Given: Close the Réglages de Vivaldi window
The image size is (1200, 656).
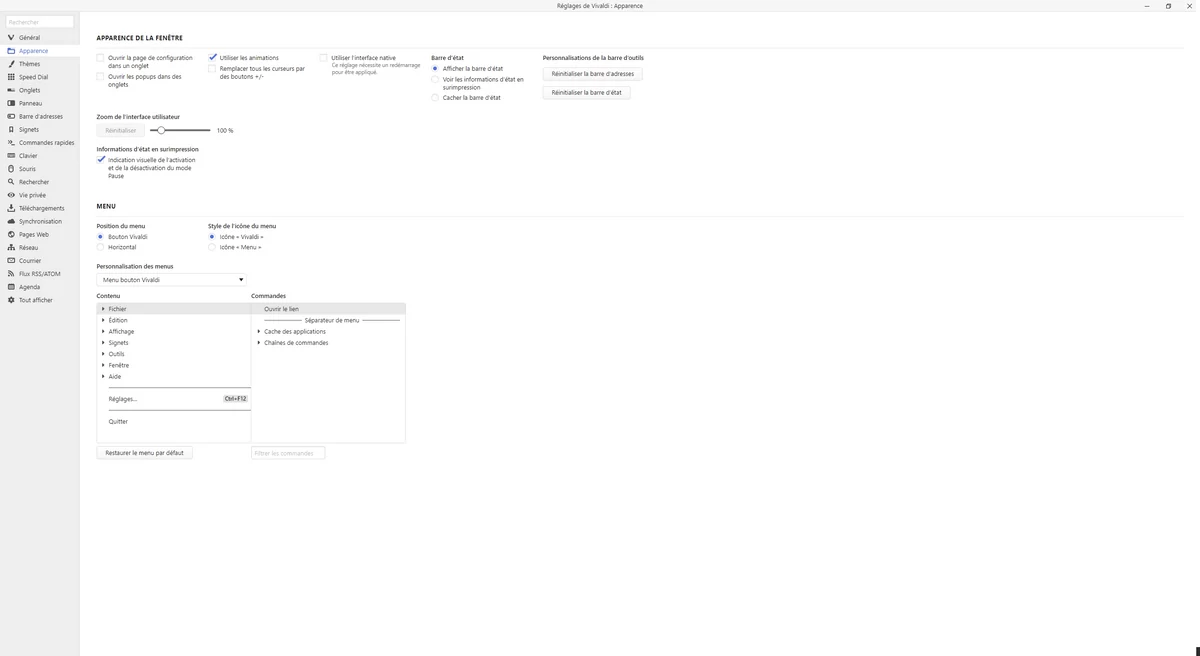Looking at the screenshot, I should click(x=1189, y=6).
